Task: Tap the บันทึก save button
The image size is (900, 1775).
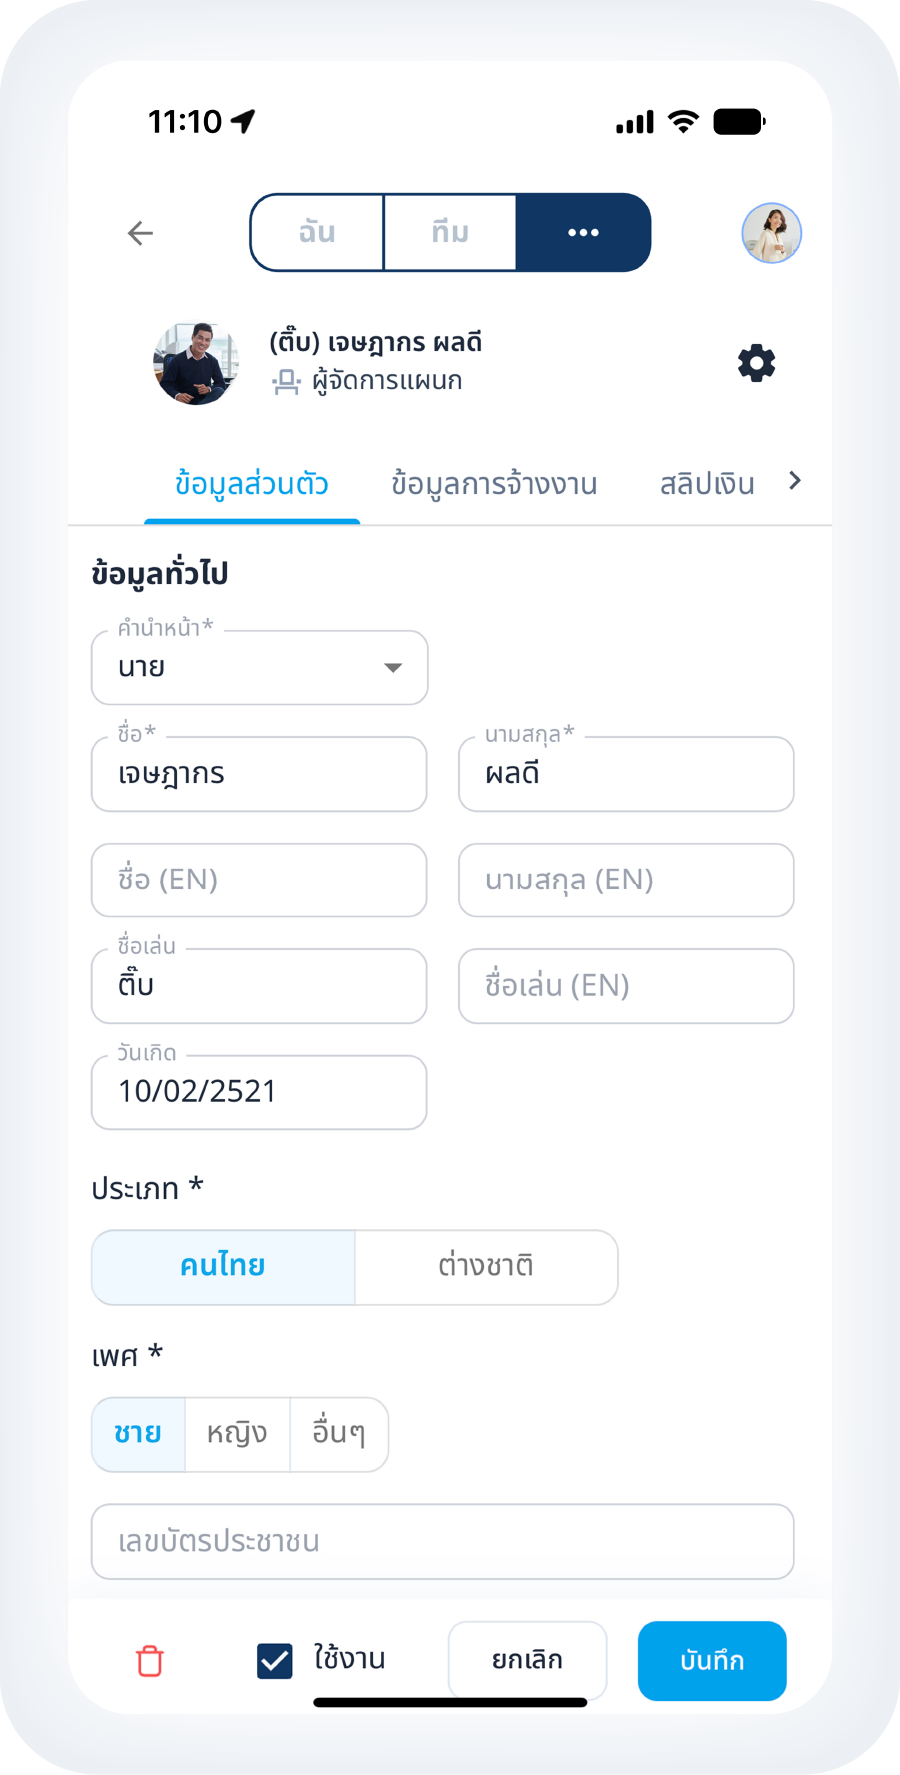Action: point(712,1661)
